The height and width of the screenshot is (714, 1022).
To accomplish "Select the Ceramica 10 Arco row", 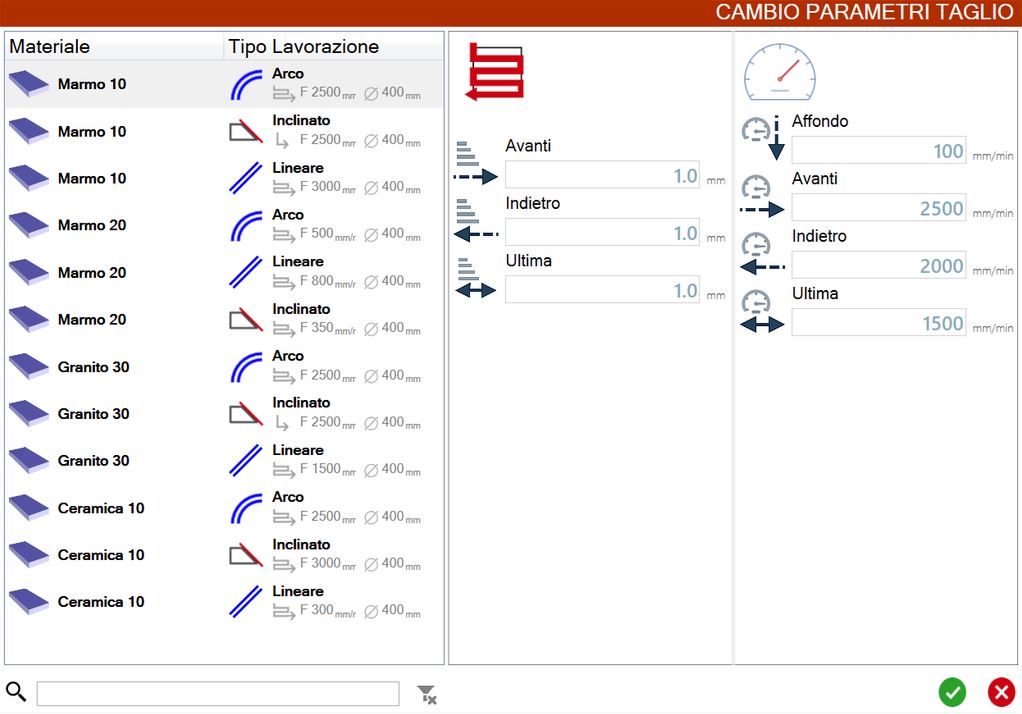I will click(x=224, y=508).
